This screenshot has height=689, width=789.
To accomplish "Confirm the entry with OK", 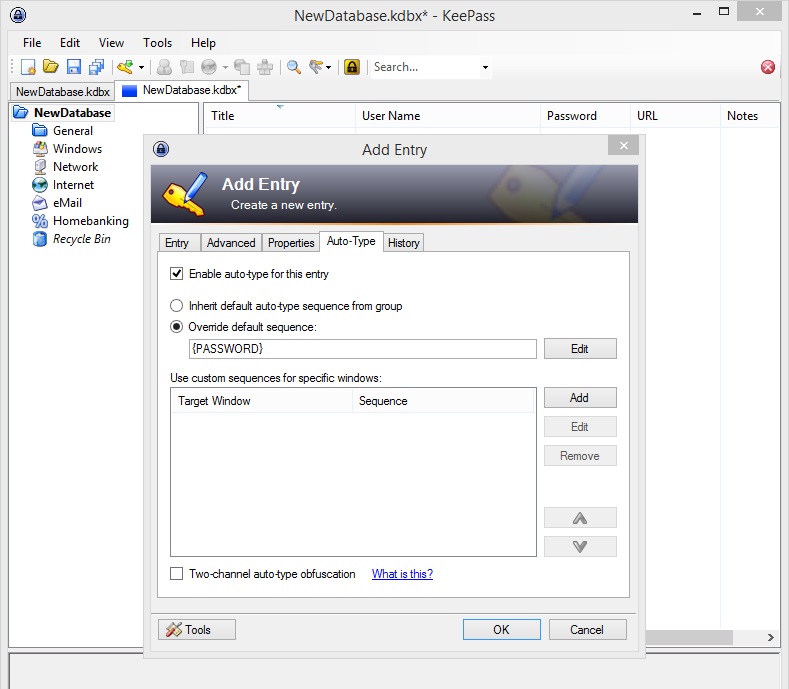I will 502,630.
